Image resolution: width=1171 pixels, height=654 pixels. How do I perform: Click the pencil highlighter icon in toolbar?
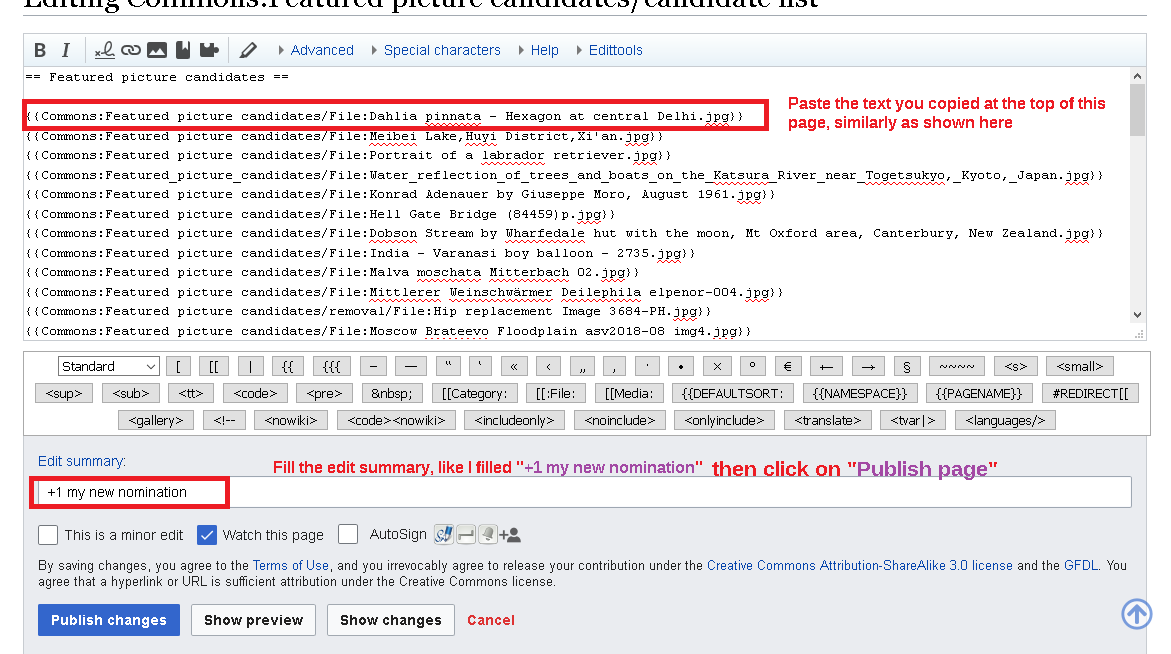(x=248, y=50)
